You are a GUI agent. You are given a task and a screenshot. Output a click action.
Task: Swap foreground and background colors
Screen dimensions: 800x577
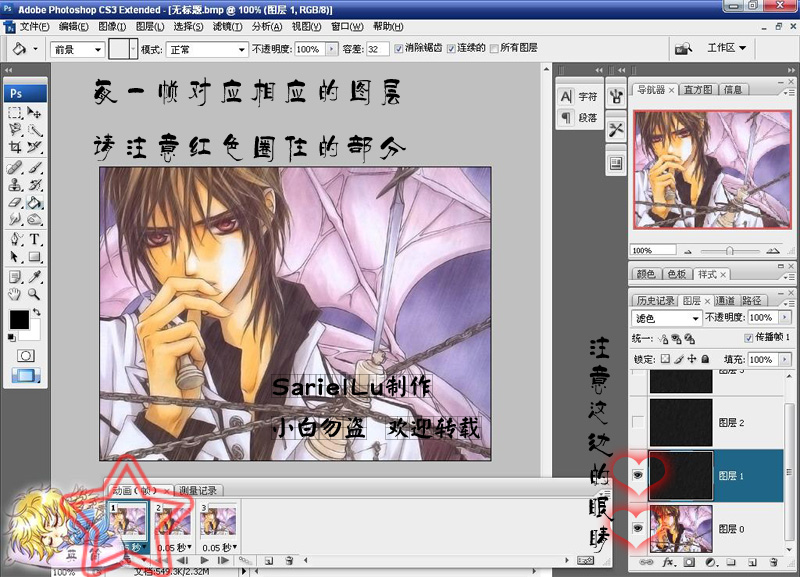point(37,311)
